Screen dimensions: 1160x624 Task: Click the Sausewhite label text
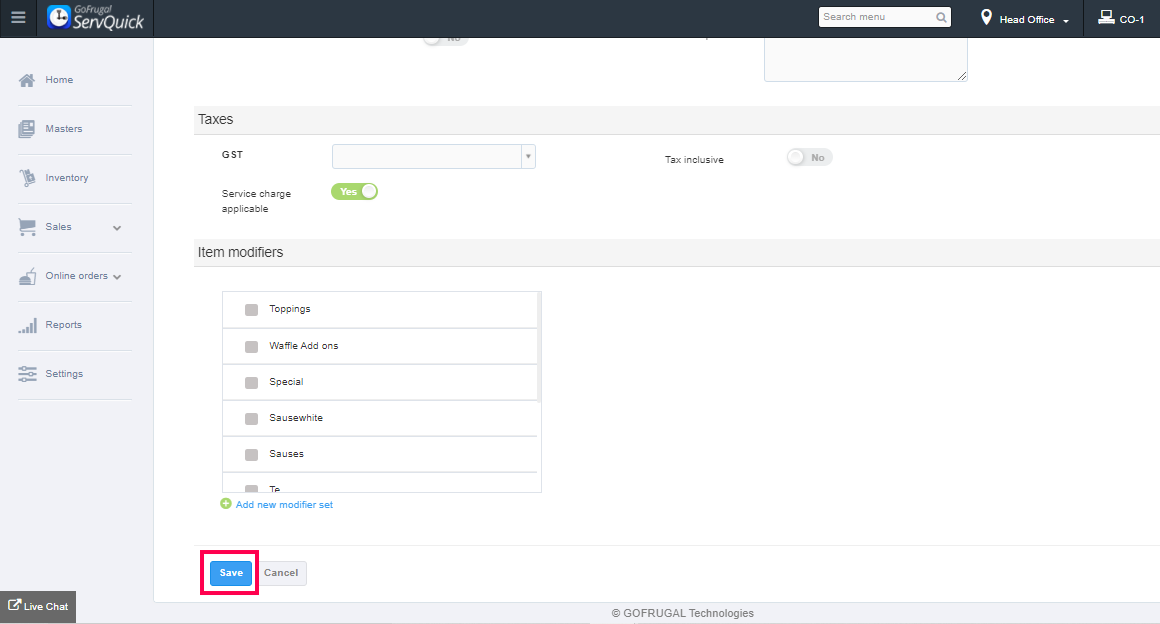pyautogui.click(x=296, y=417)
